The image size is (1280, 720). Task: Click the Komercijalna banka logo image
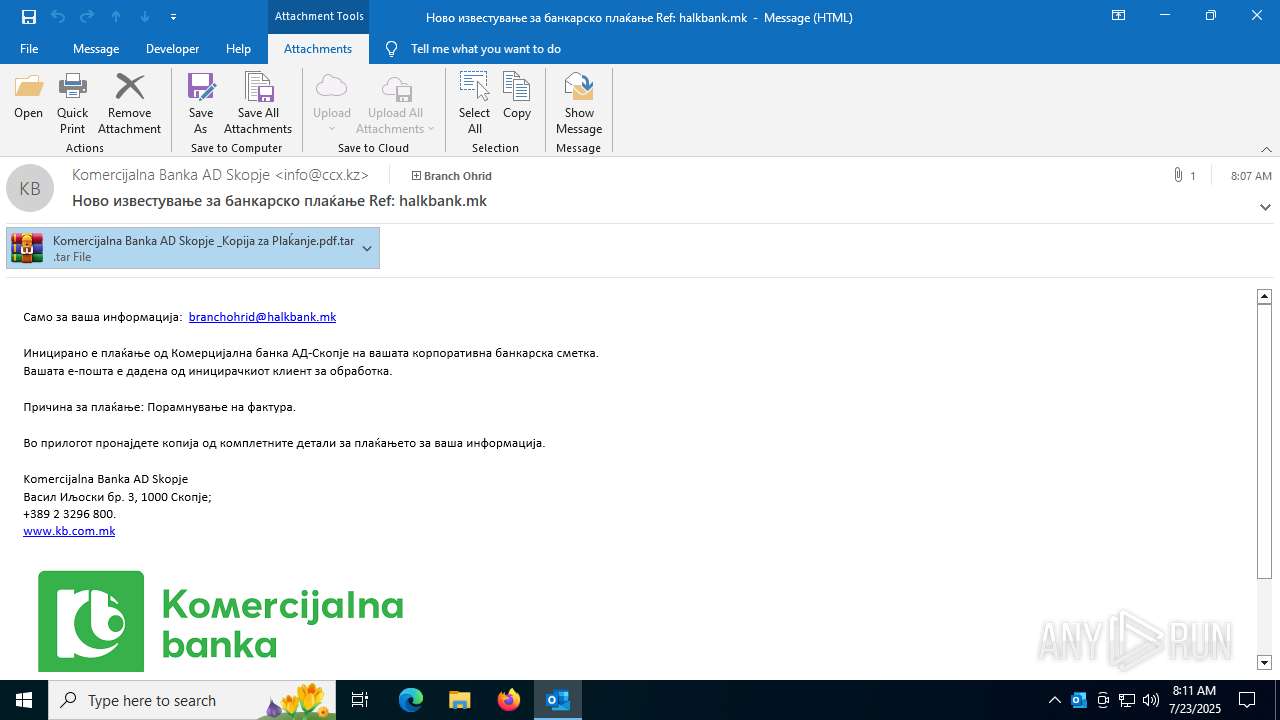(221, 621)
